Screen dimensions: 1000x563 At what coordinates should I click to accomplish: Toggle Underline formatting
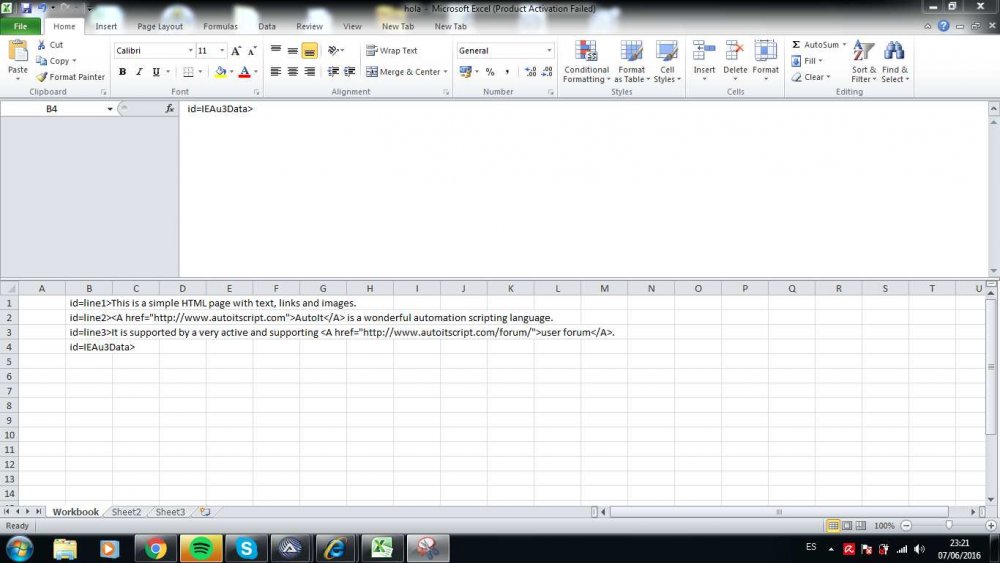tap(156, 71)
